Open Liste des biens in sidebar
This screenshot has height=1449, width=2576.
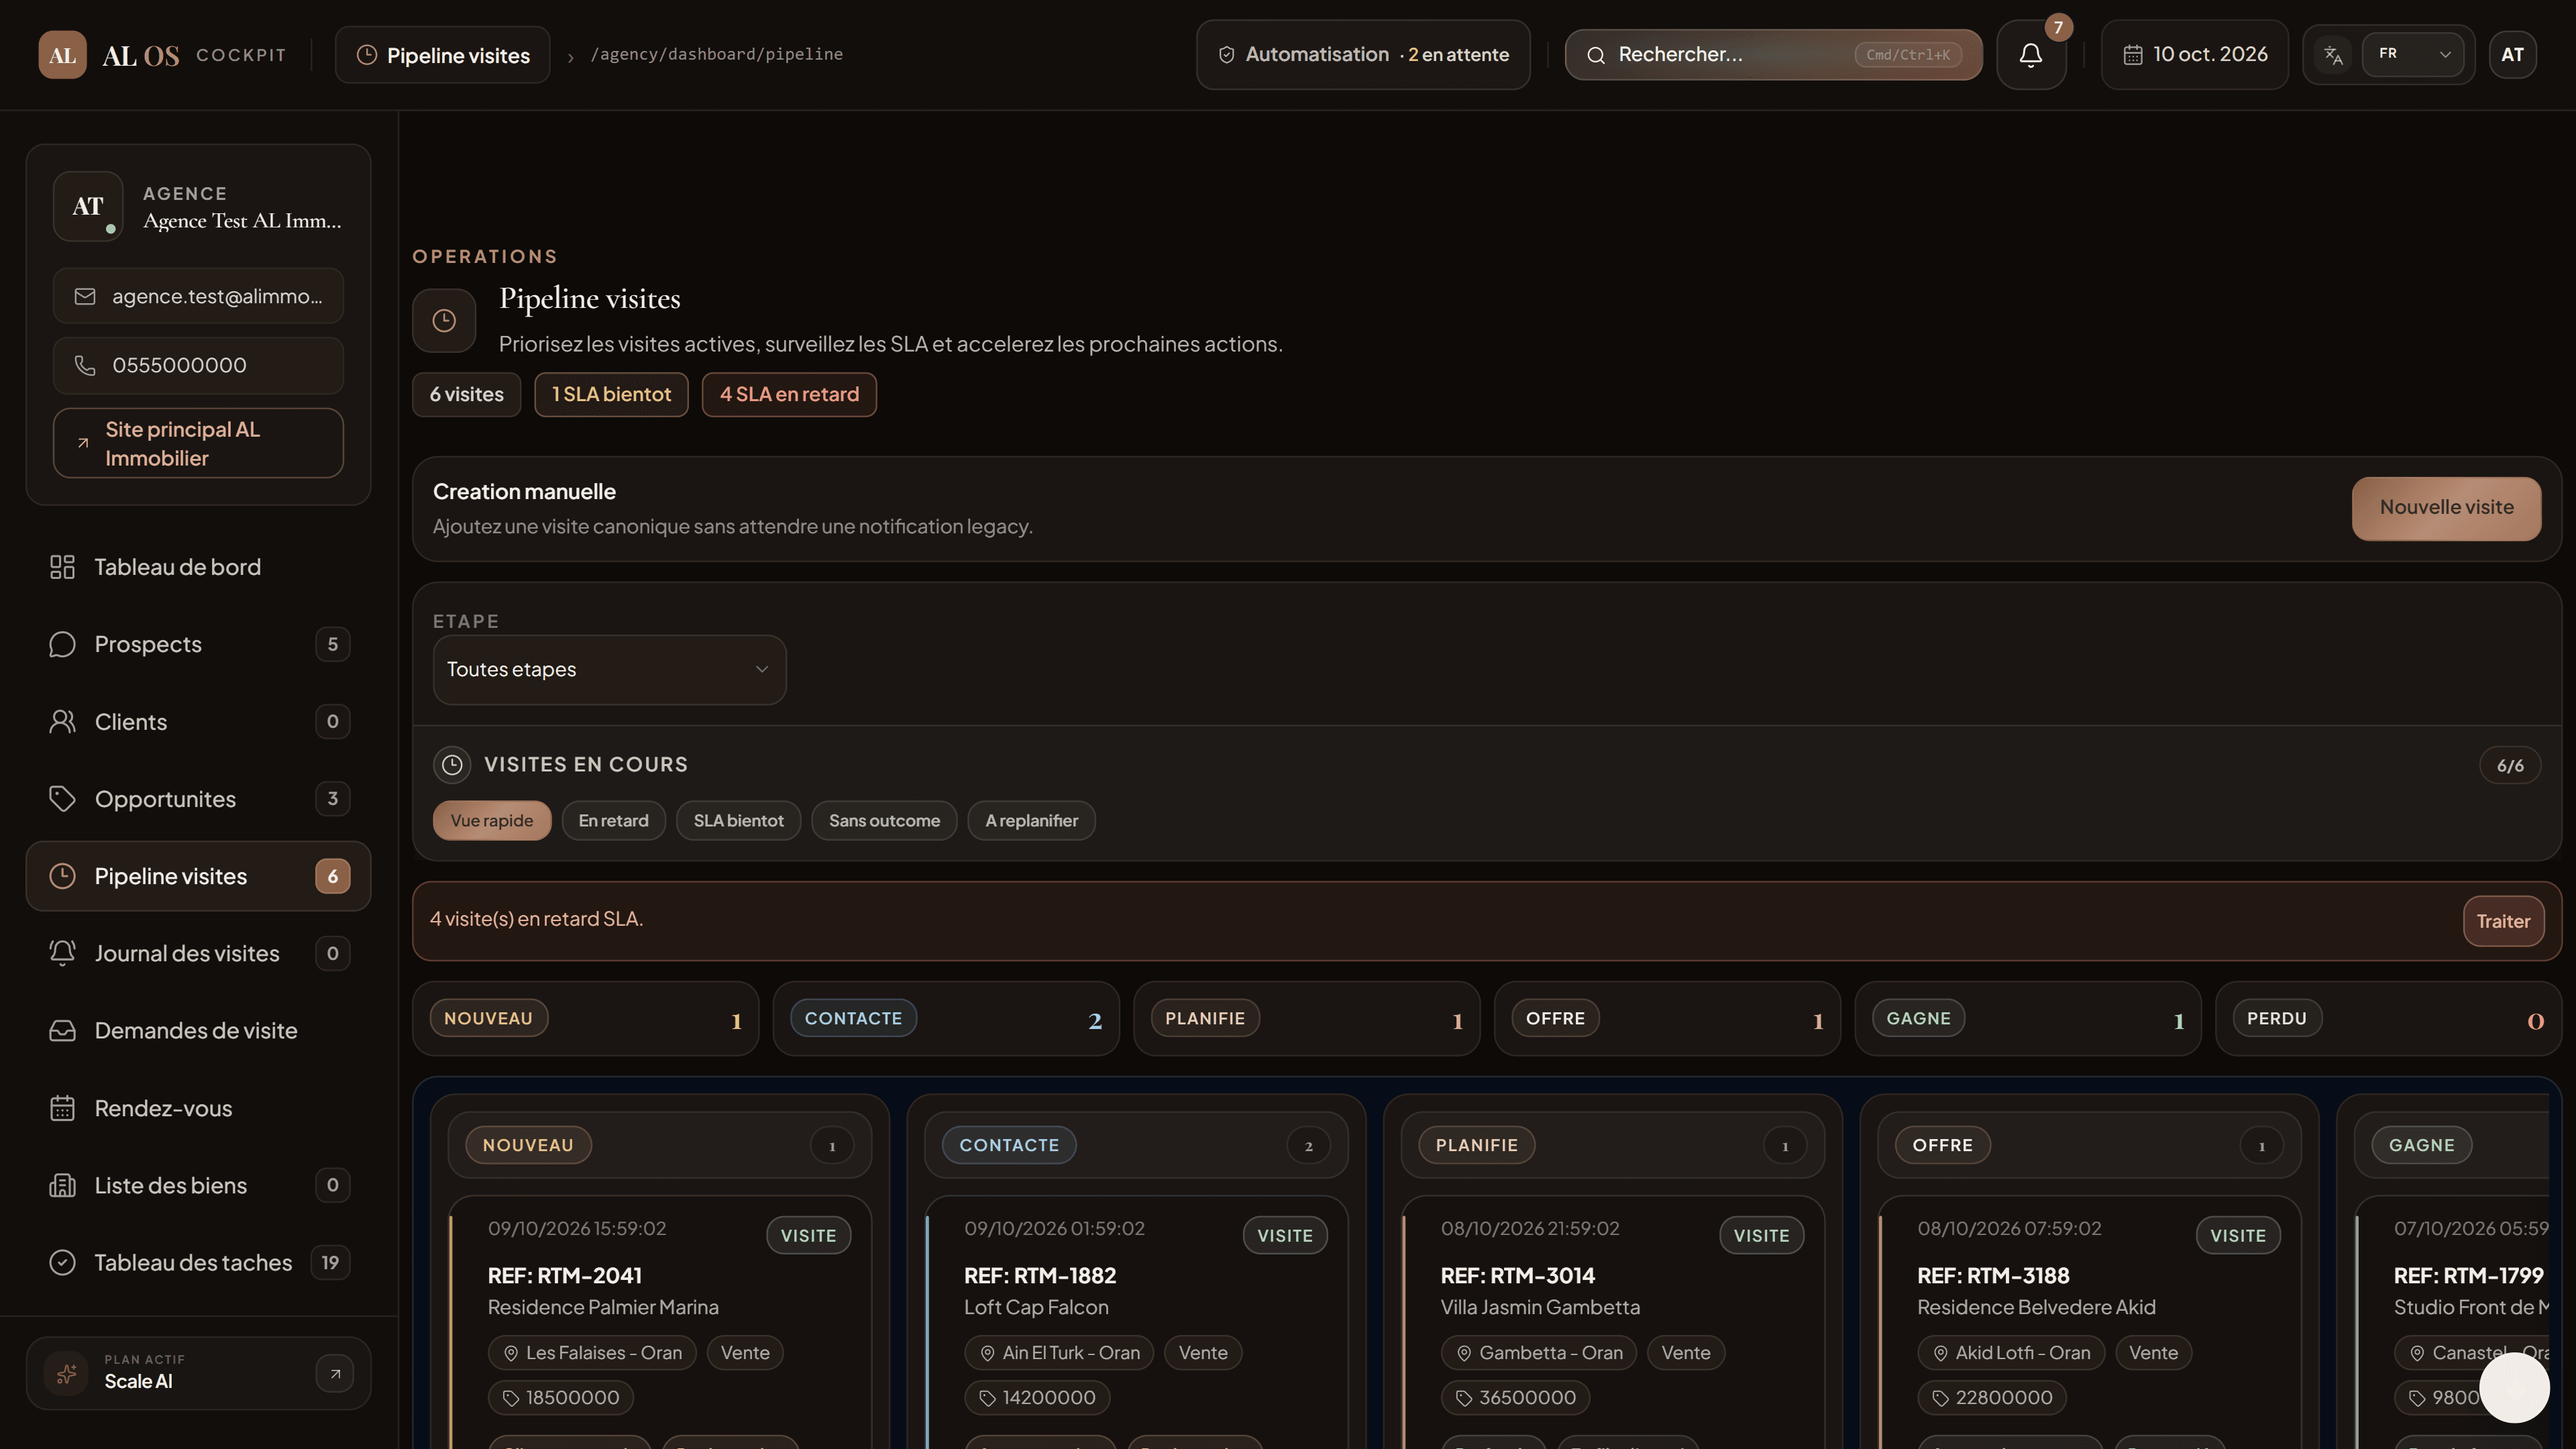[198, 1186]
